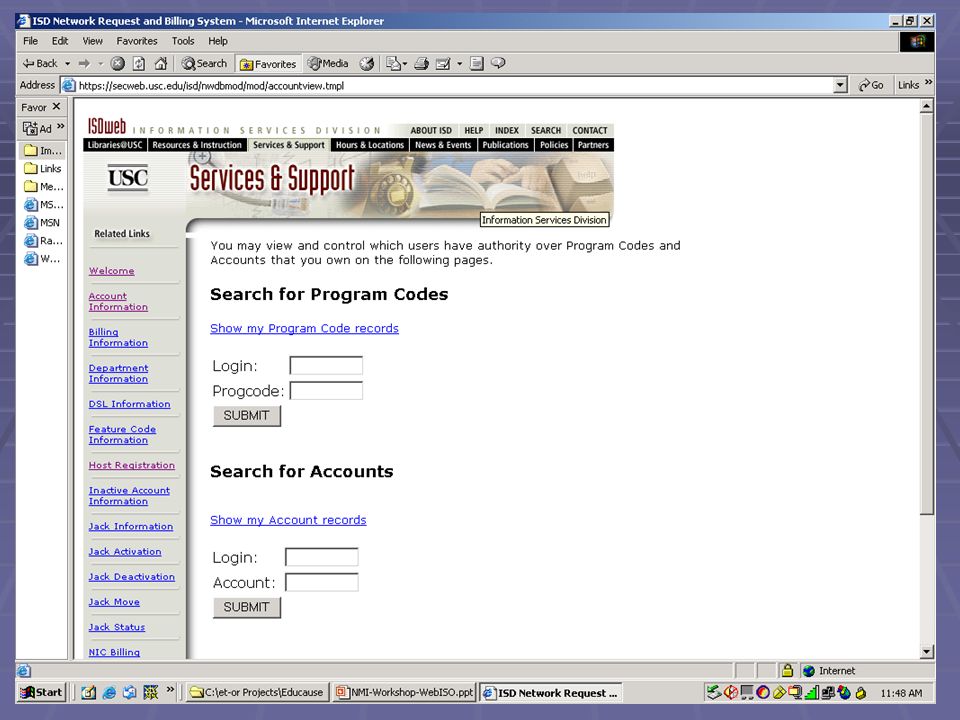
Task: Click the Progcode input field
Action: [x=326, y=391]
